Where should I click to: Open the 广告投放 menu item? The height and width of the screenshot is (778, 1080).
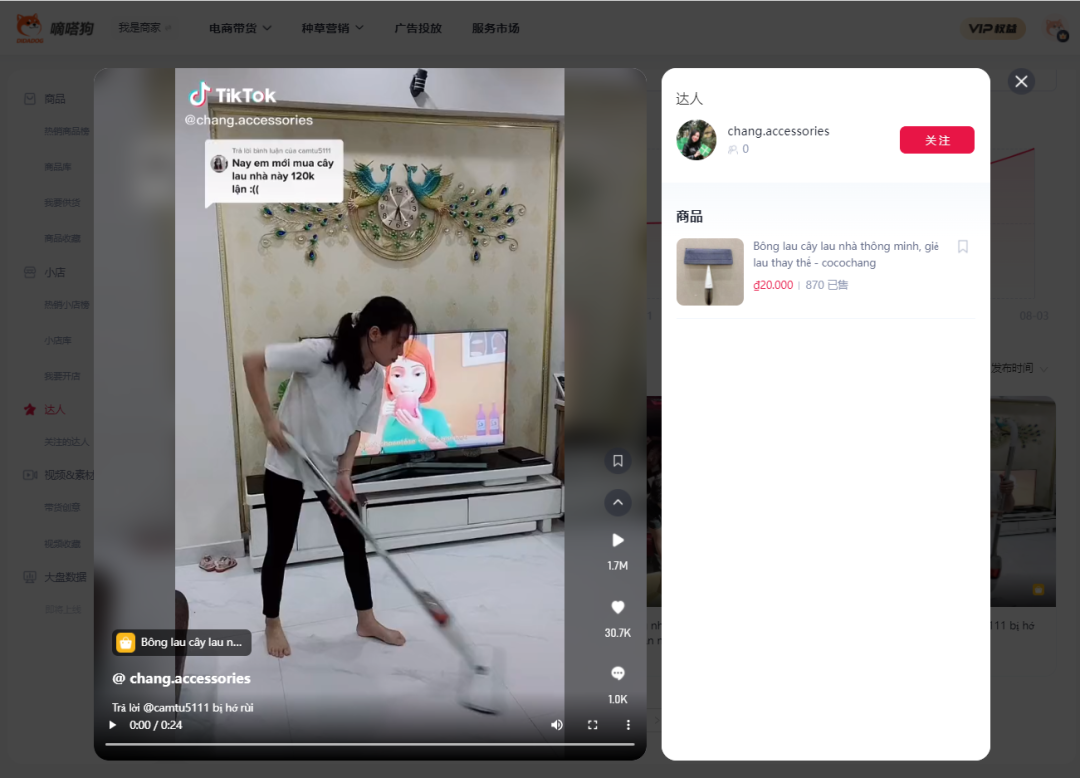click(418, 28)
